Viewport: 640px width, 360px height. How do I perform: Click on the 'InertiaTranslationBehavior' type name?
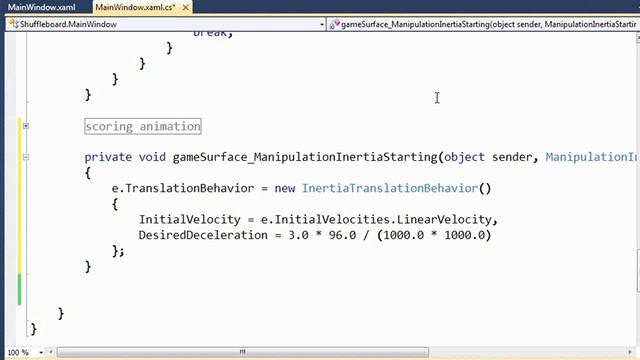(390, 188)
